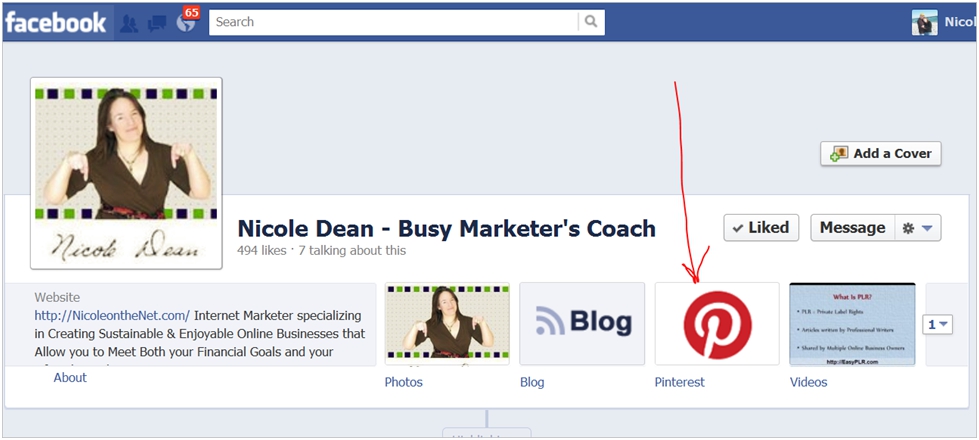Click the Message button
Screen dimensions: 979x440
coord(853,228)
